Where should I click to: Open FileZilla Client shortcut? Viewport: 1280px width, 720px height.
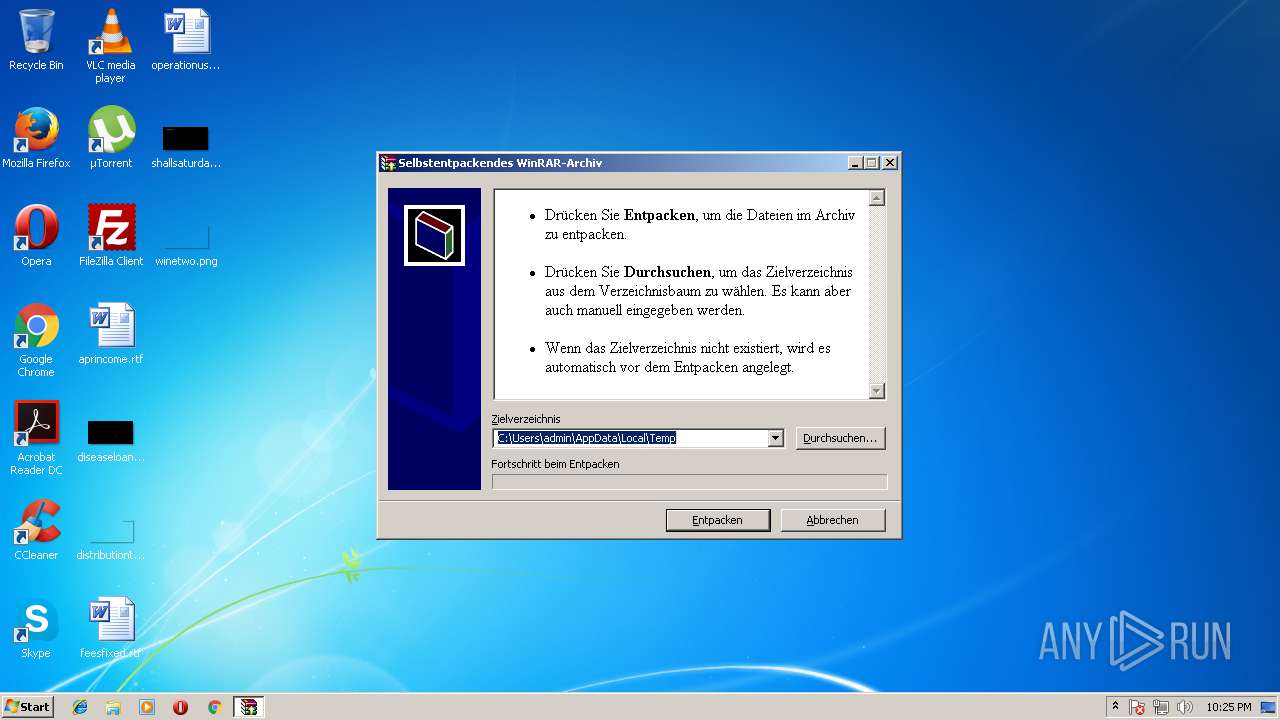(x=110, y=236)
